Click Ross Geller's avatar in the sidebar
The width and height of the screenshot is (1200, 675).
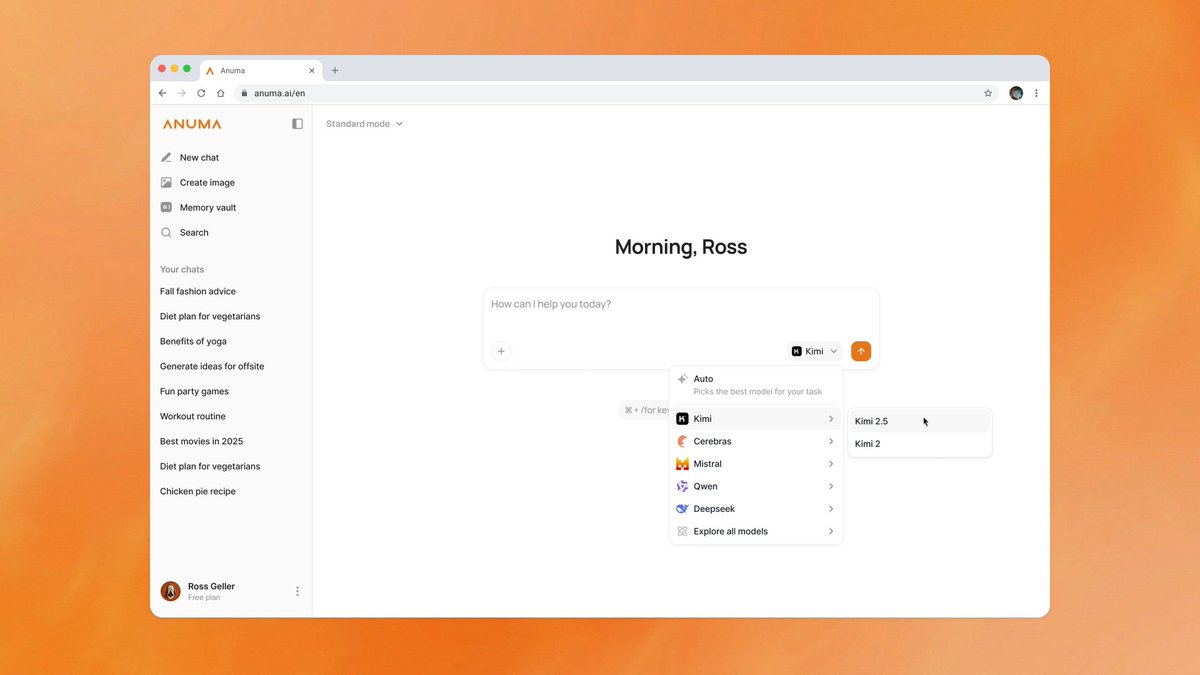[x=171, y=591]
